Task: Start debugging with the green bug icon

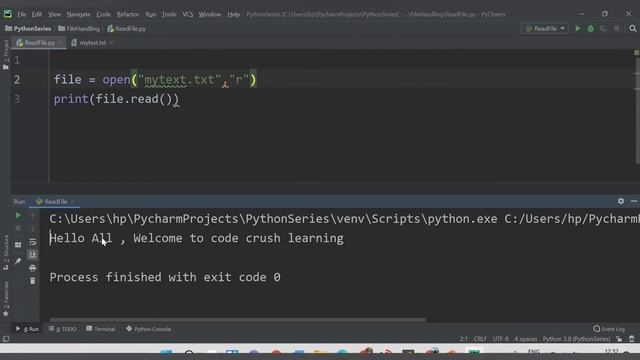Action: click(x=591, y=29)
